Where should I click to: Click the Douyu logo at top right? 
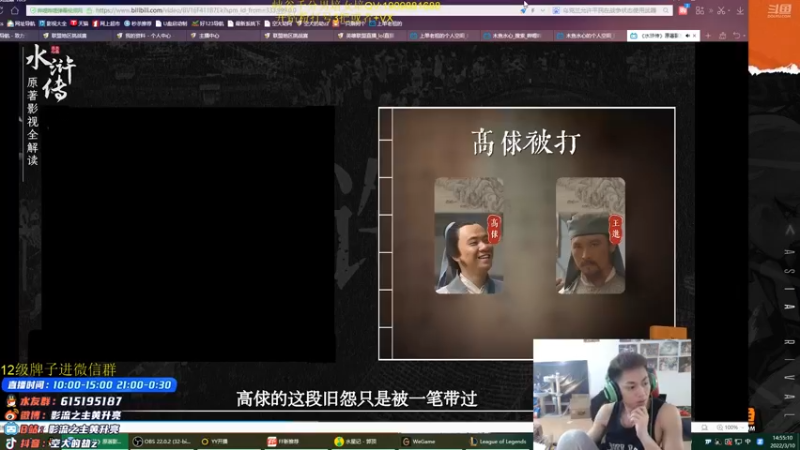tap(779, 10)
